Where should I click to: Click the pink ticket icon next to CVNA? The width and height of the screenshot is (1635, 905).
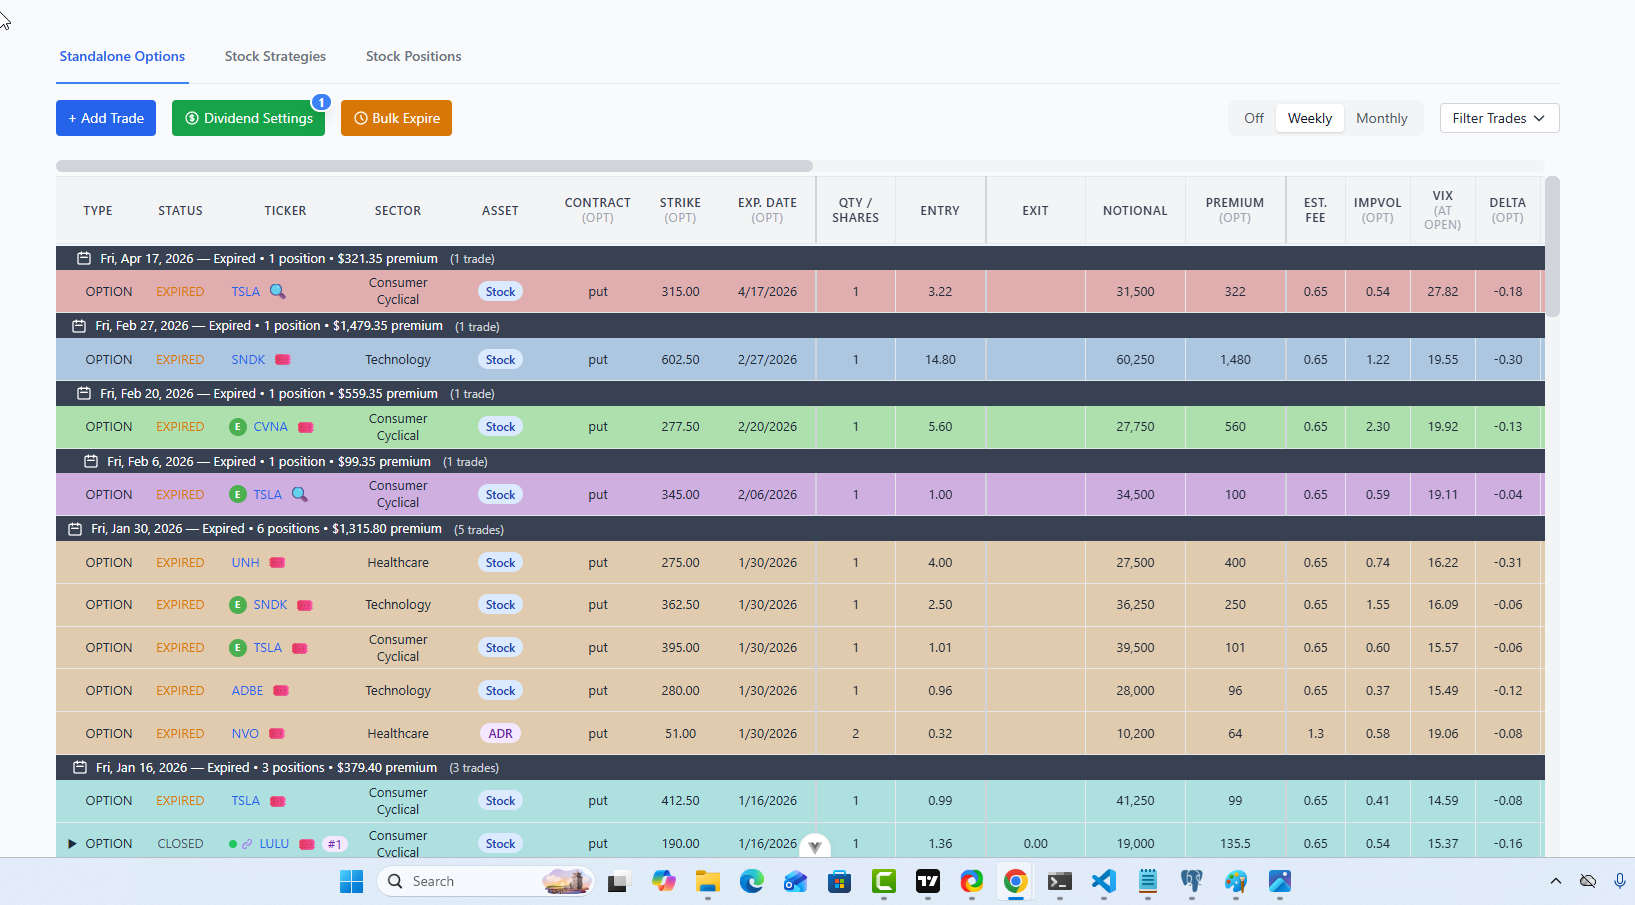306,427
